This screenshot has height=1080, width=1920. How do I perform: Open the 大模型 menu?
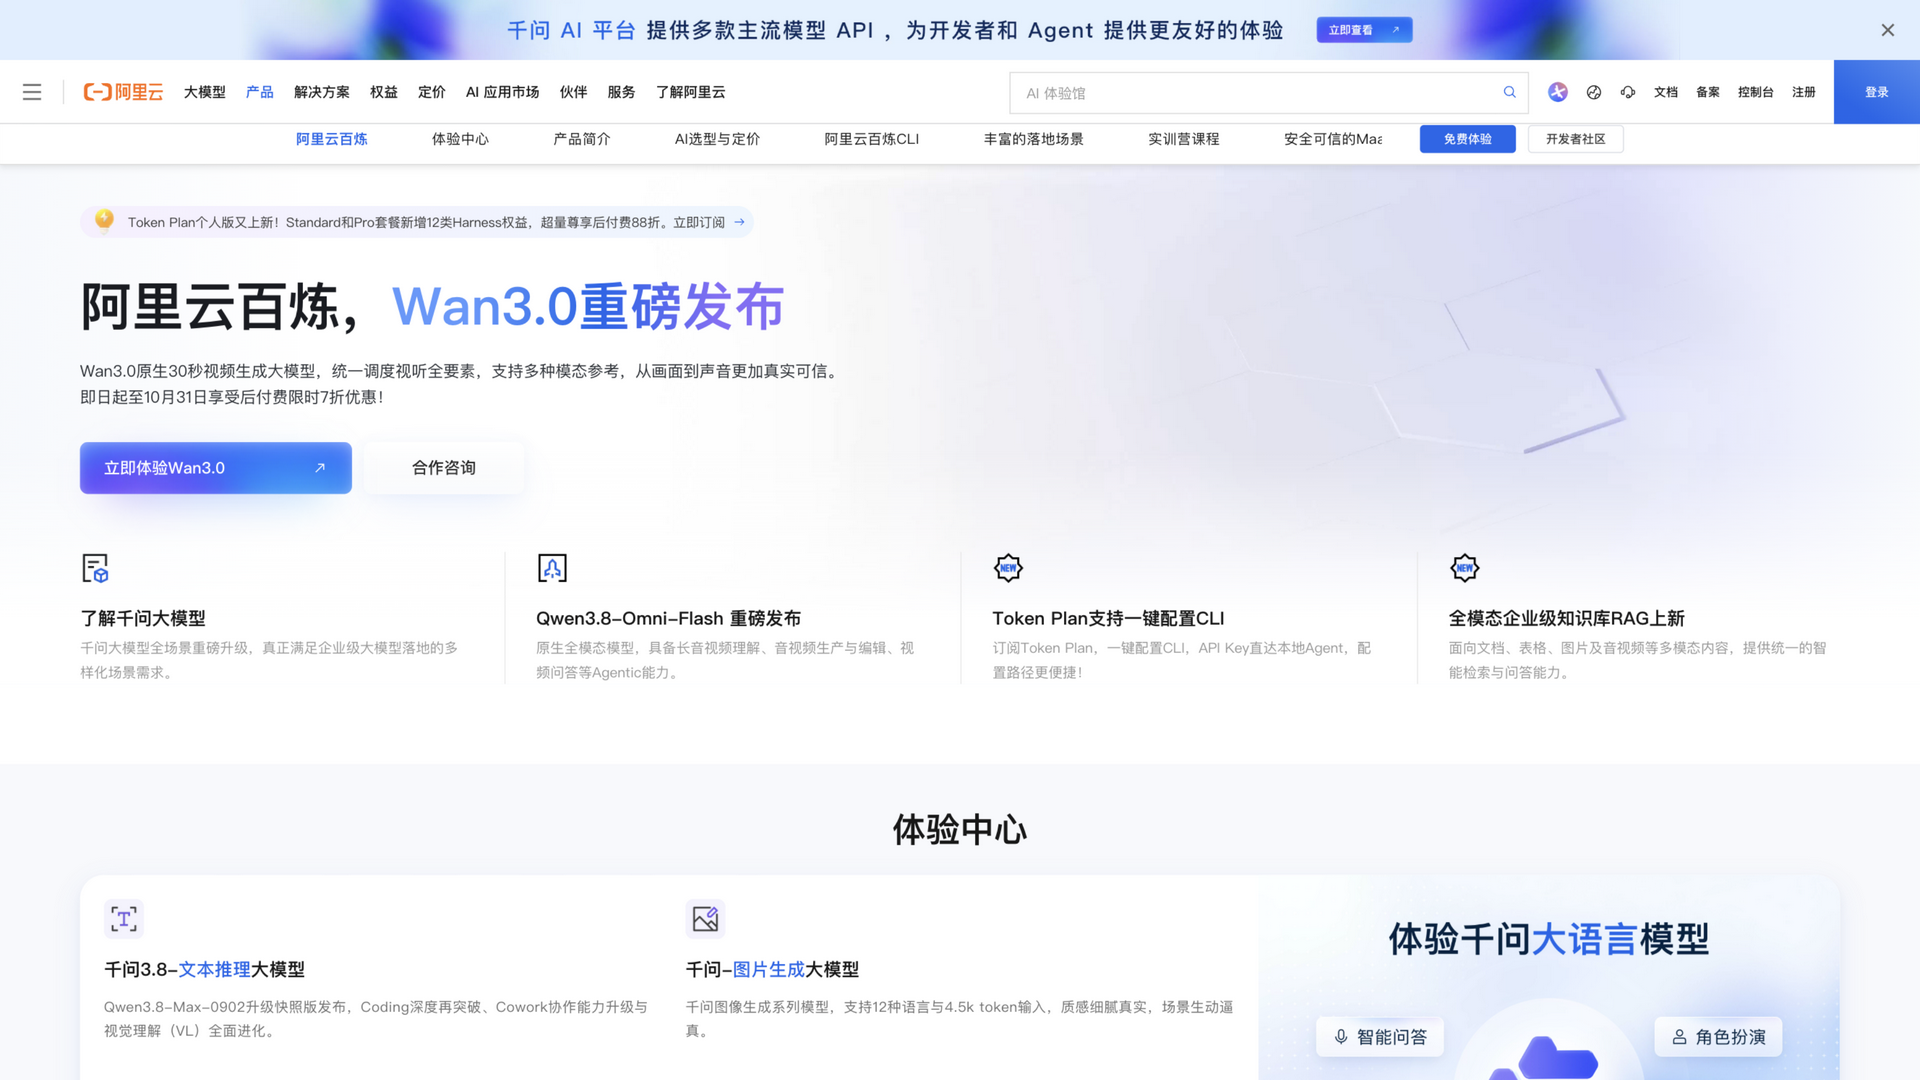coord(205,92)
